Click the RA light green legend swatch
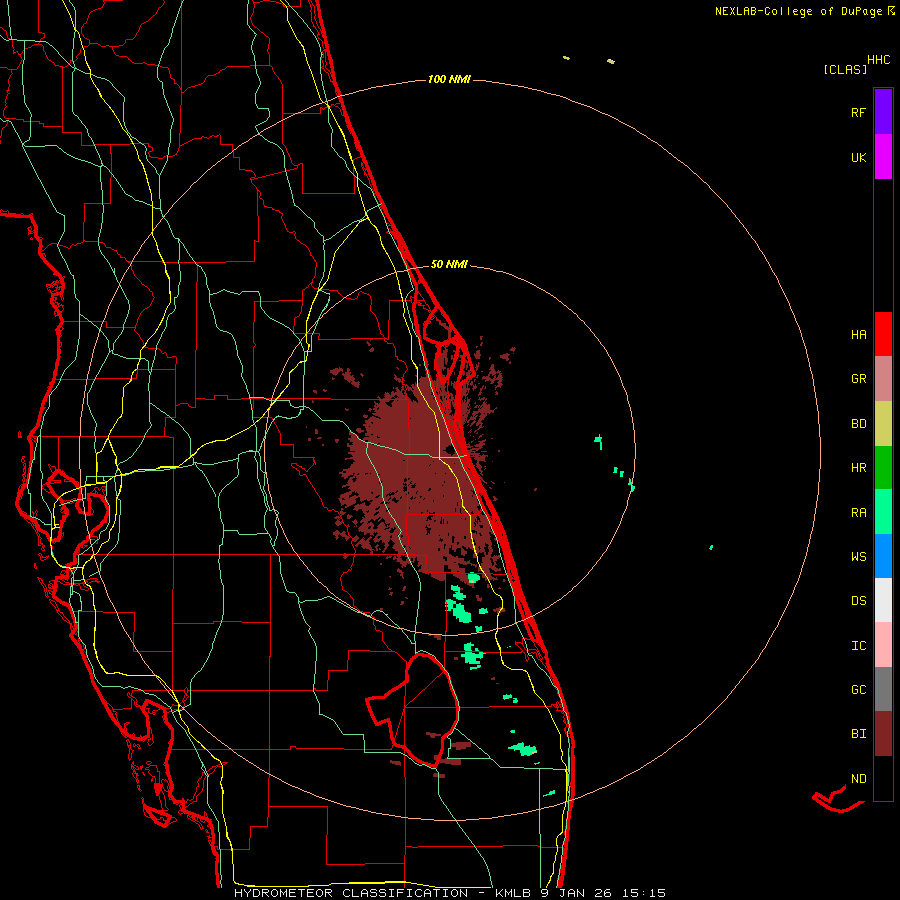 [x=883, y=512]
